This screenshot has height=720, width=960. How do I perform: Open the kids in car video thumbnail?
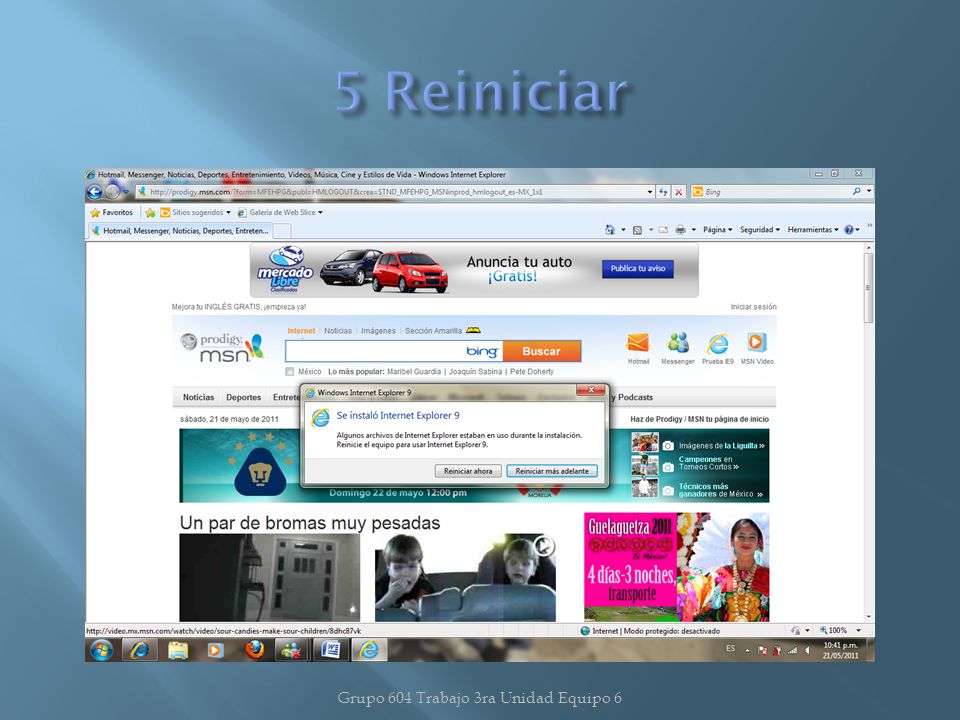click(x=465, y=578)
